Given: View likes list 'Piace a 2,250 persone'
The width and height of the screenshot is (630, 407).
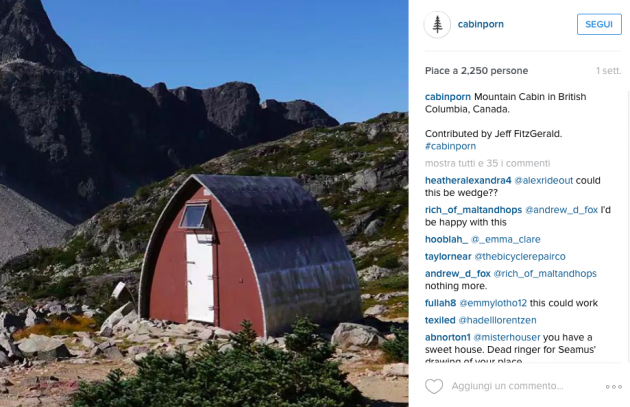Looking at the screenshot, I should pyautogui.click(x=477, y=71).
